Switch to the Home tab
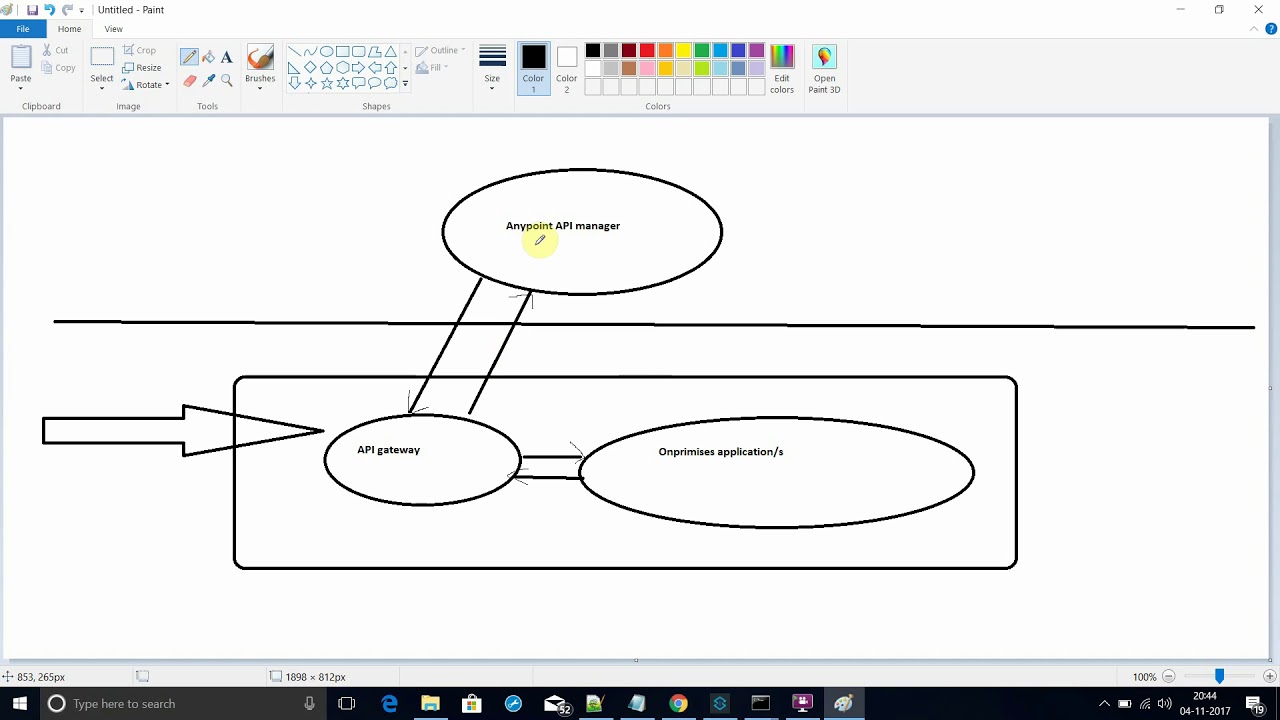The height and width of the screenshot is (720, 1280). pos(69,29)
